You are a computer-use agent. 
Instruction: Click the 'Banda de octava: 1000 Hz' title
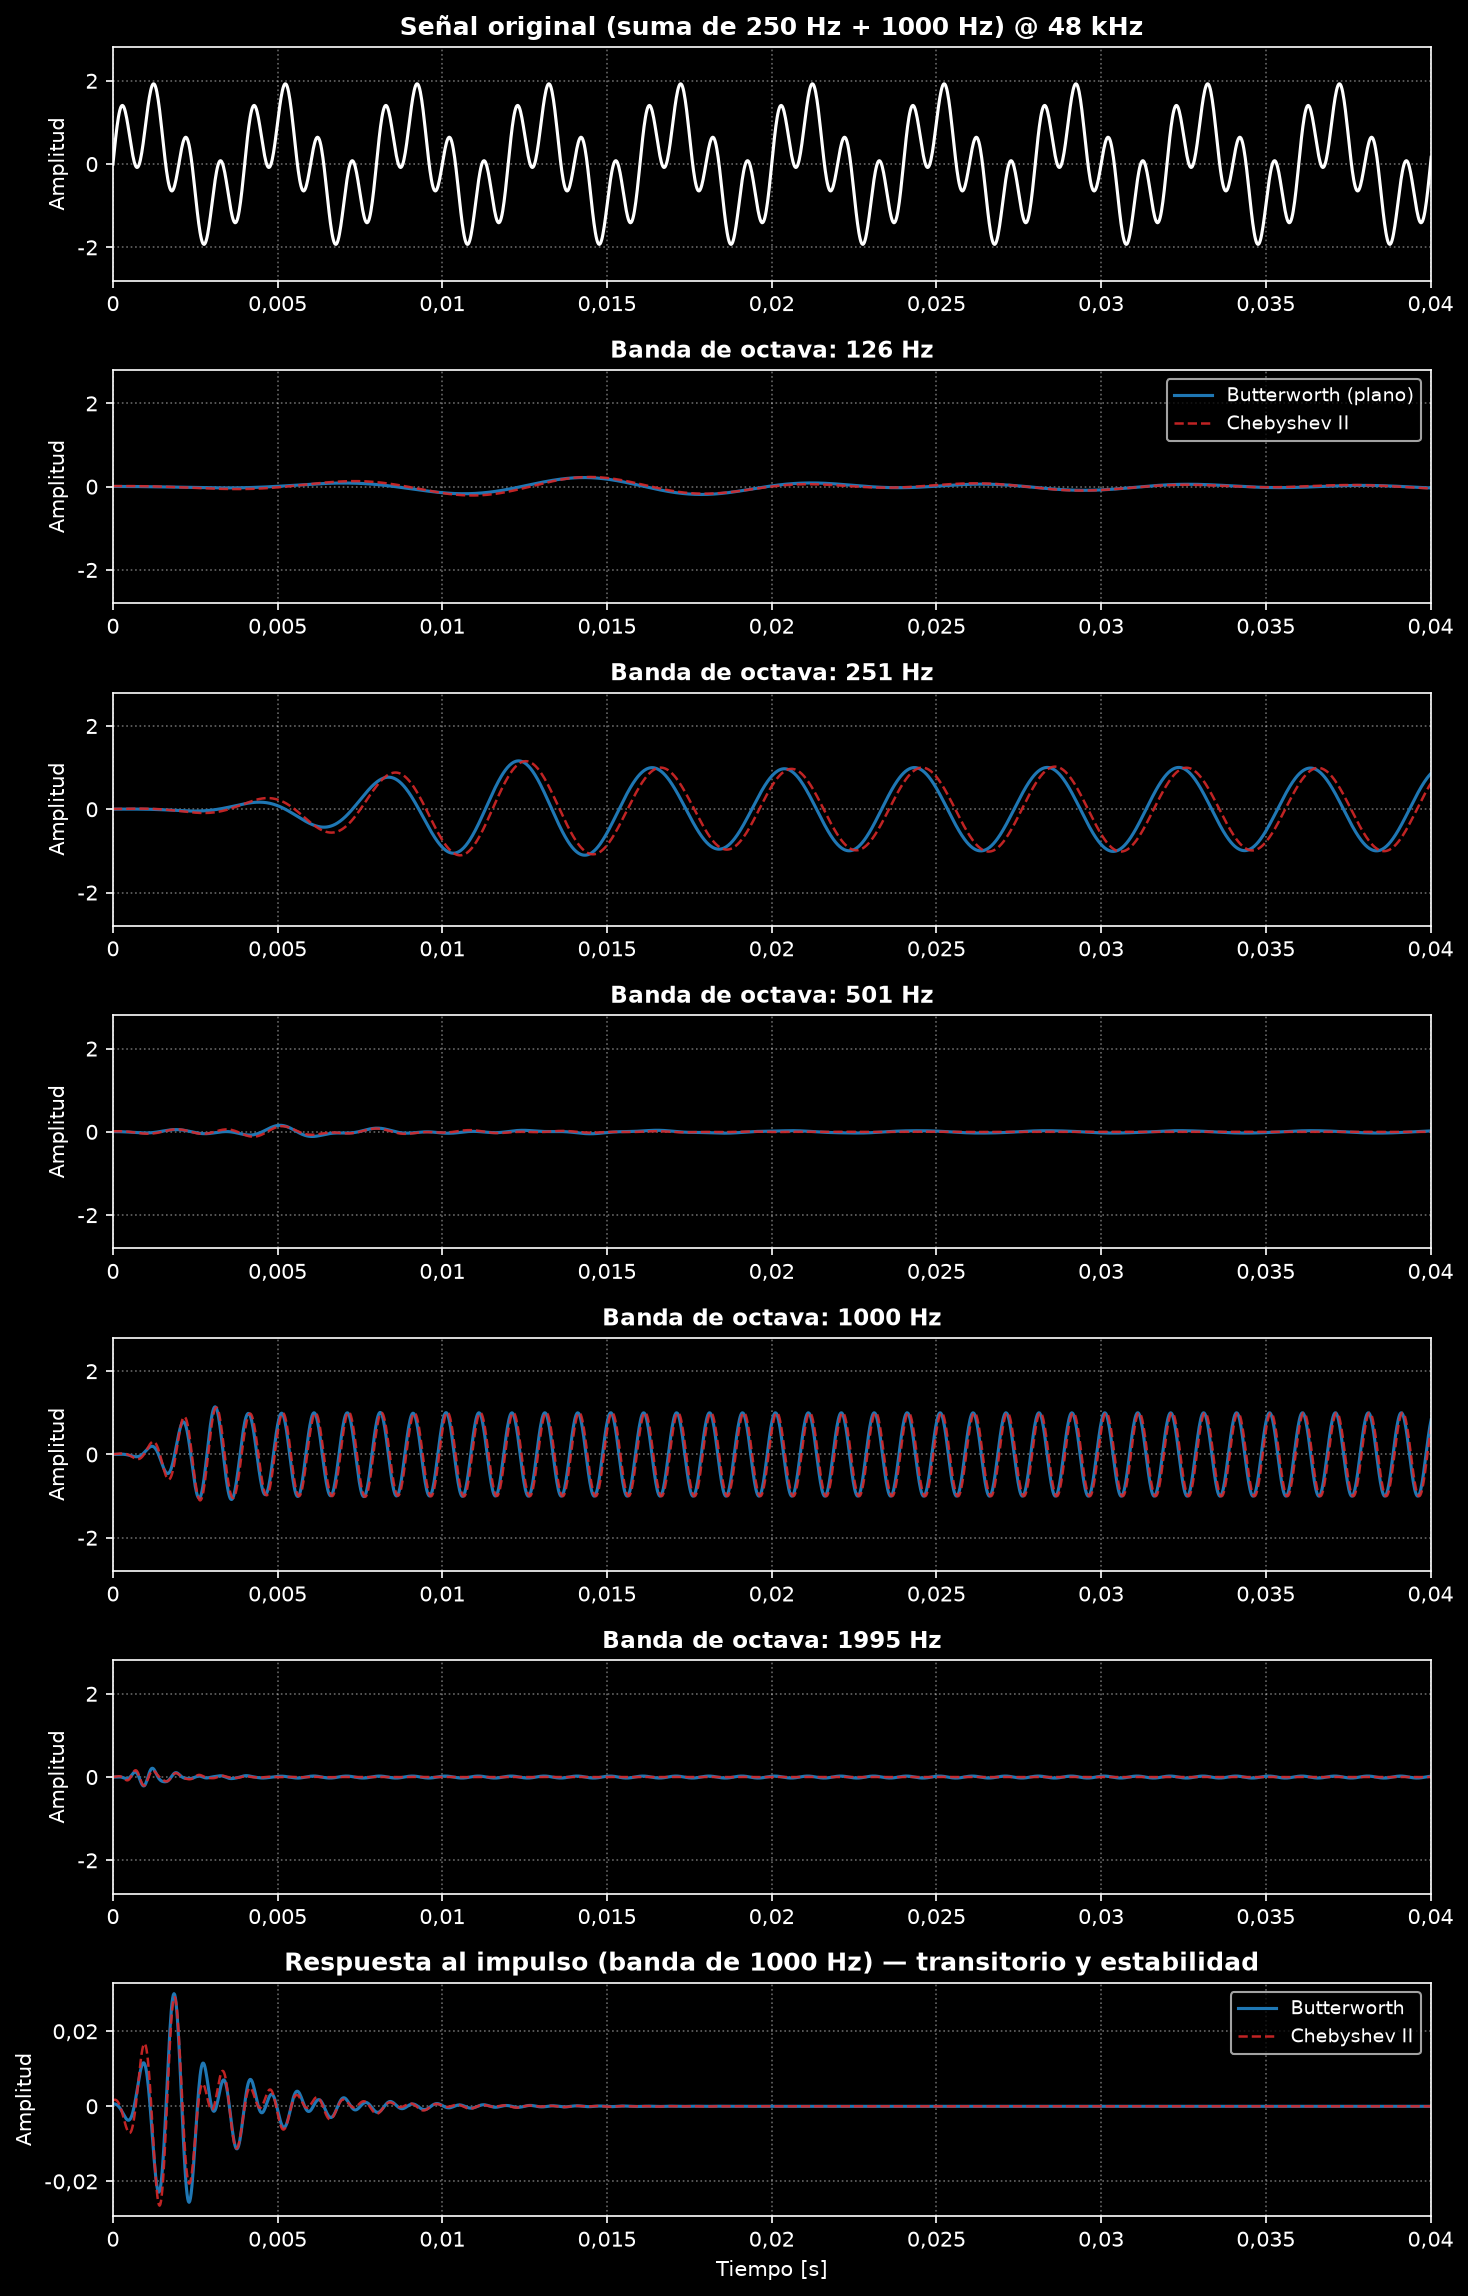coord(771,1318)
